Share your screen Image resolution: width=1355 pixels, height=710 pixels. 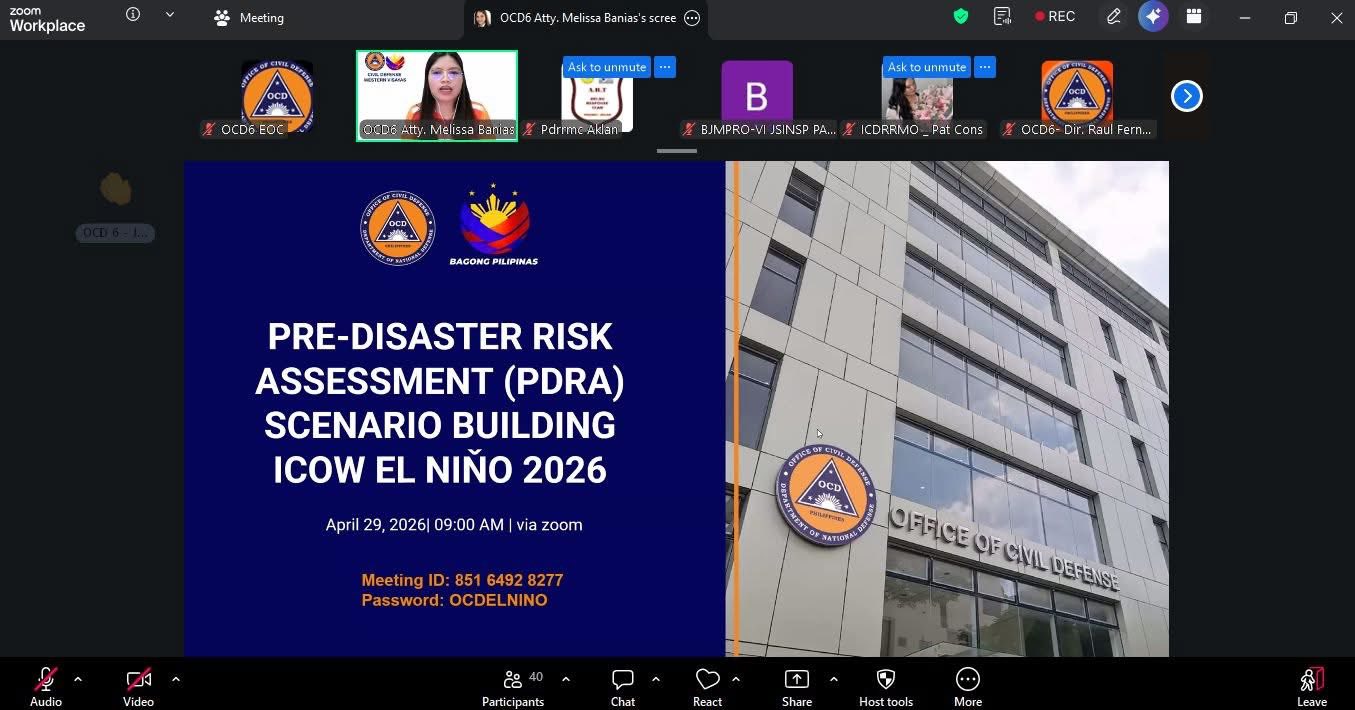pos(796,685)
